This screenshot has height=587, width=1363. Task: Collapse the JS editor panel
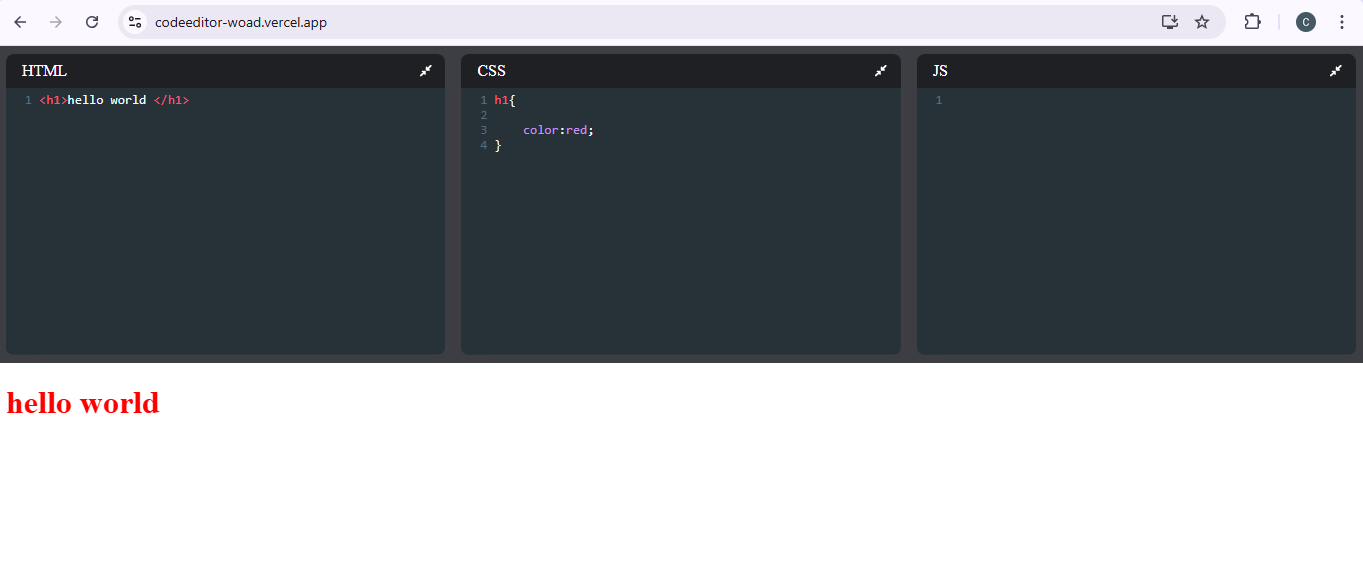click(x=1336, y=71)
